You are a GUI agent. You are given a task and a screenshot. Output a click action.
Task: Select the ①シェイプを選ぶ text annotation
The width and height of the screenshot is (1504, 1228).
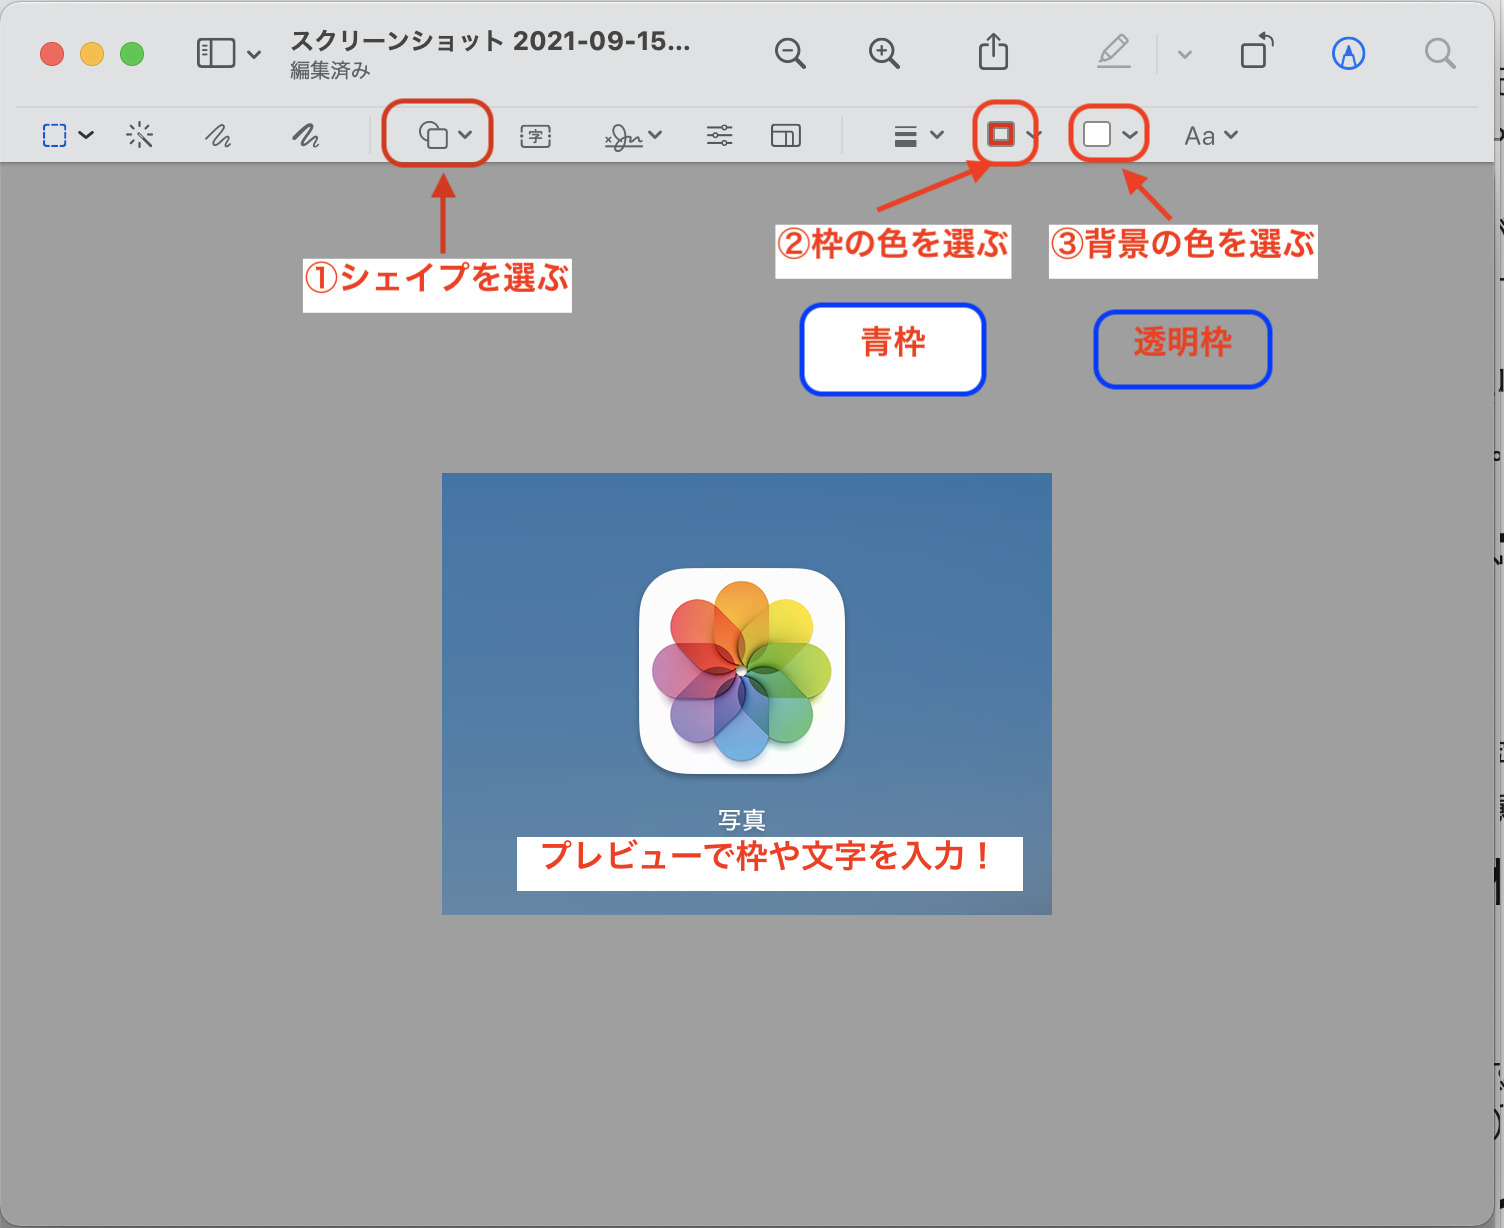click(x=437, y=284)
